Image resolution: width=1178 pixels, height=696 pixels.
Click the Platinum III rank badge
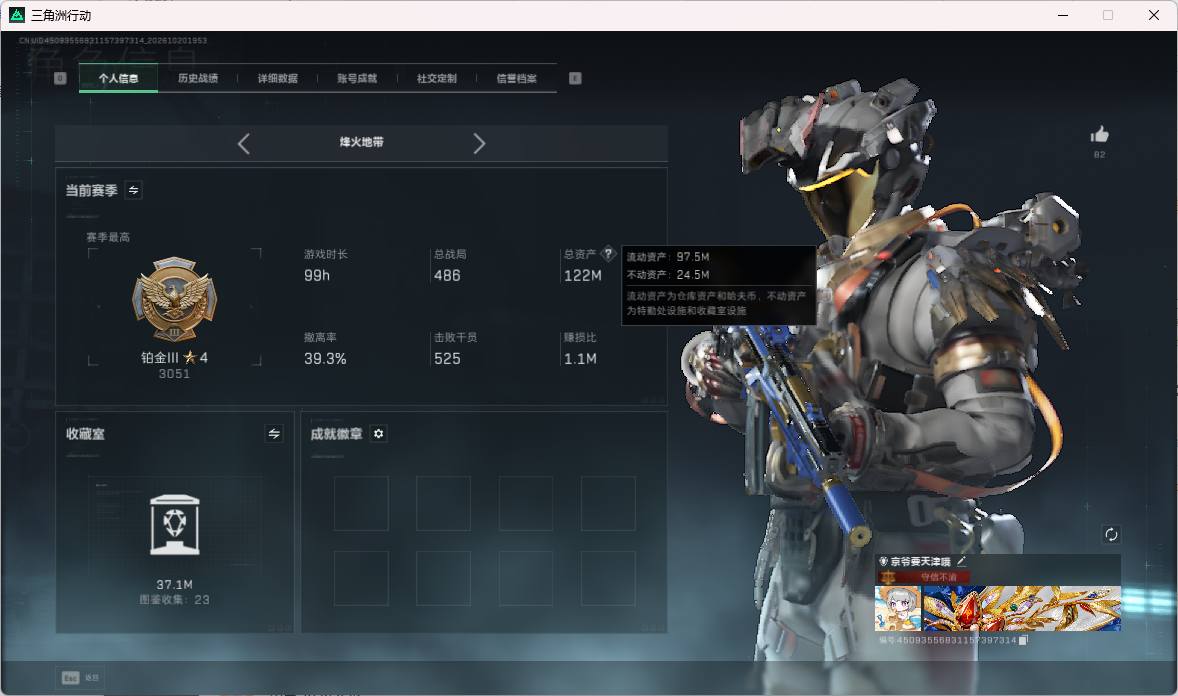tap(174, 299)
